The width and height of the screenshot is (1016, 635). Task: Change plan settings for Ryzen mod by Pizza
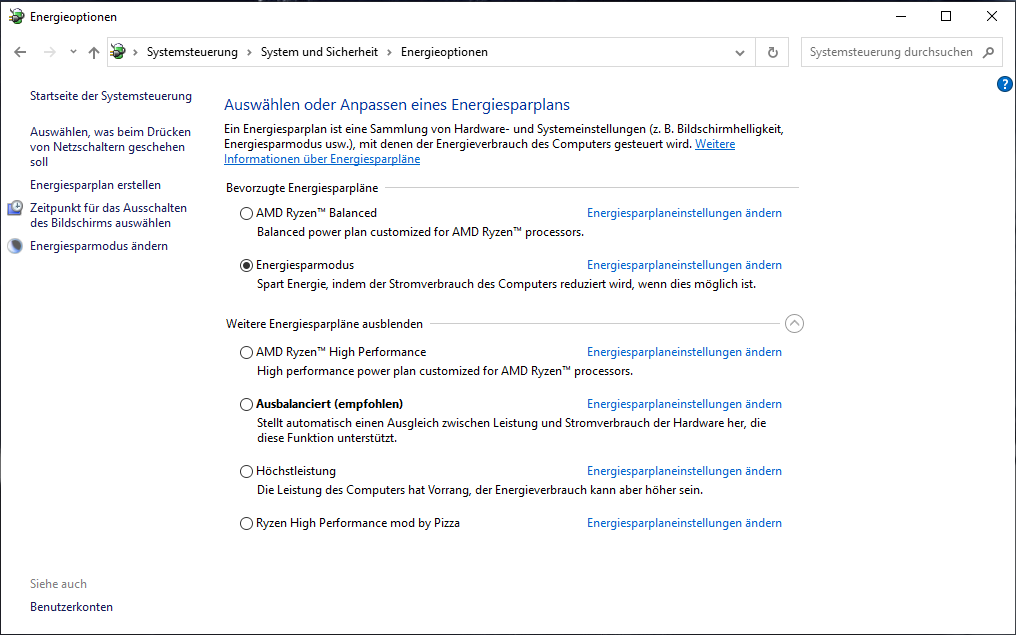(x=684, y=523)
